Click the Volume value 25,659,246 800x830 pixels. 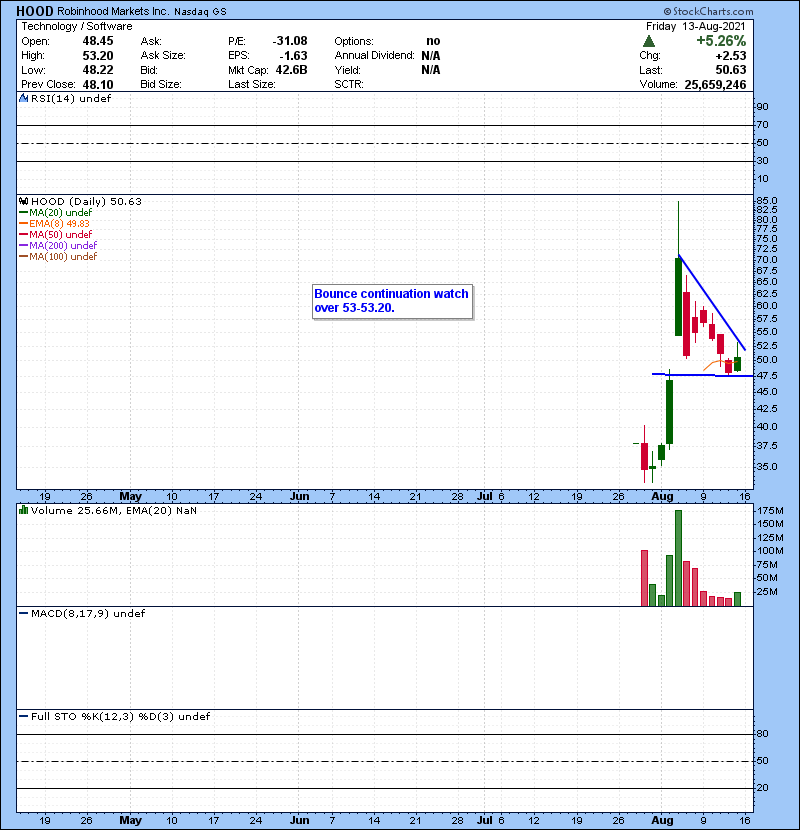(715, 85)
